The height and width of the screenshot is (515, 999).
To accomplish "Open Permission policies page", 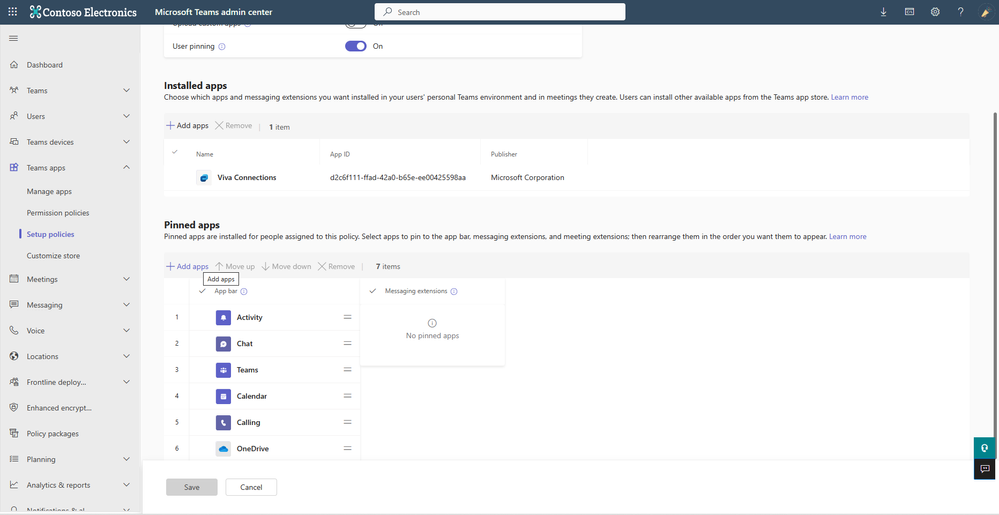I will (58, 213).
